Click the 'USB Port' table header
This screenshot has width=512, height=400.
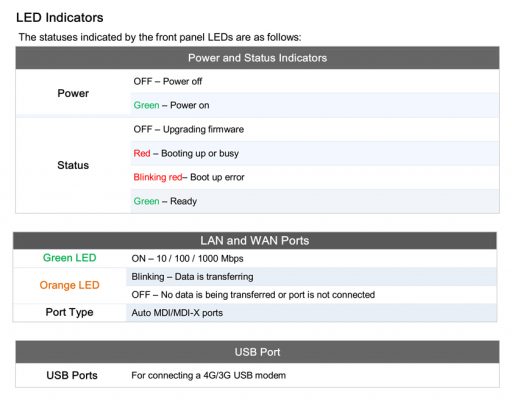coord(257,352)
